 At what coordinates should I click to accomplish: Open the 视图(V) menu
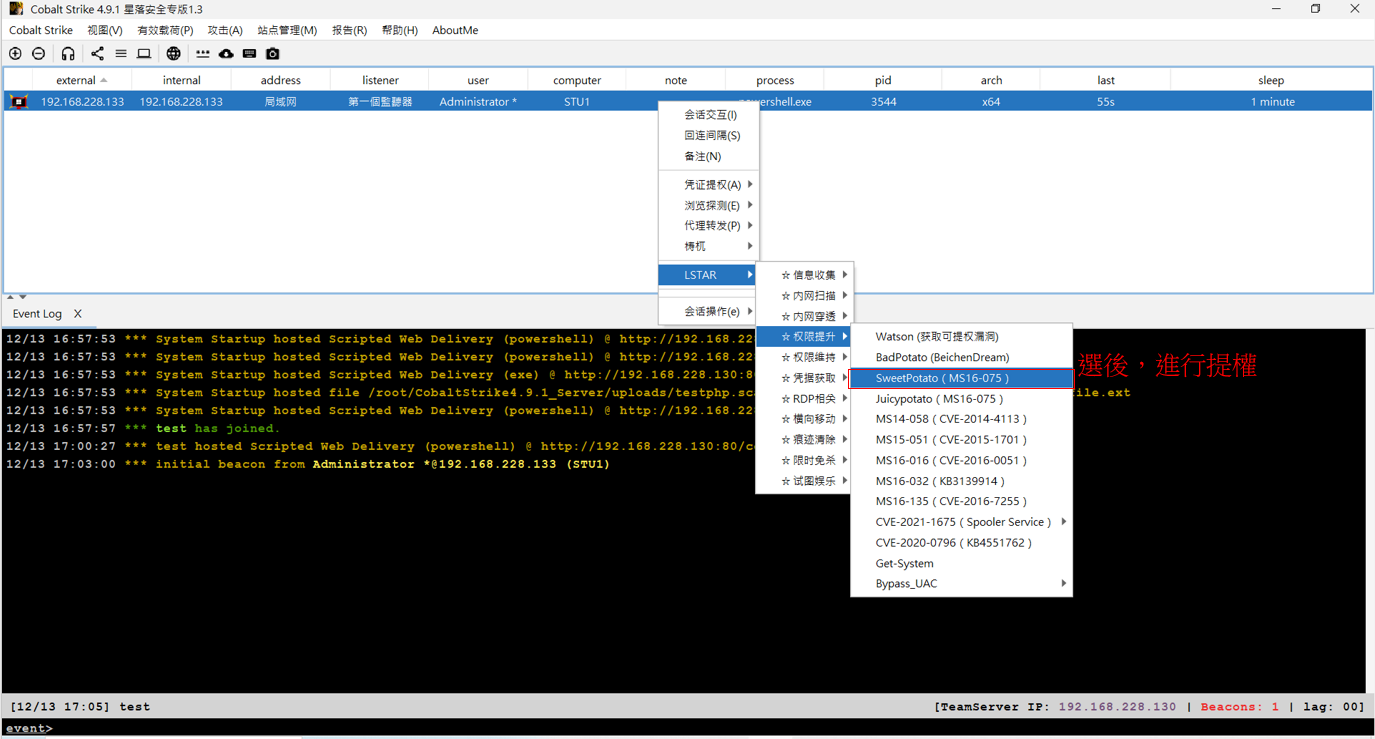tap(105, 30)
